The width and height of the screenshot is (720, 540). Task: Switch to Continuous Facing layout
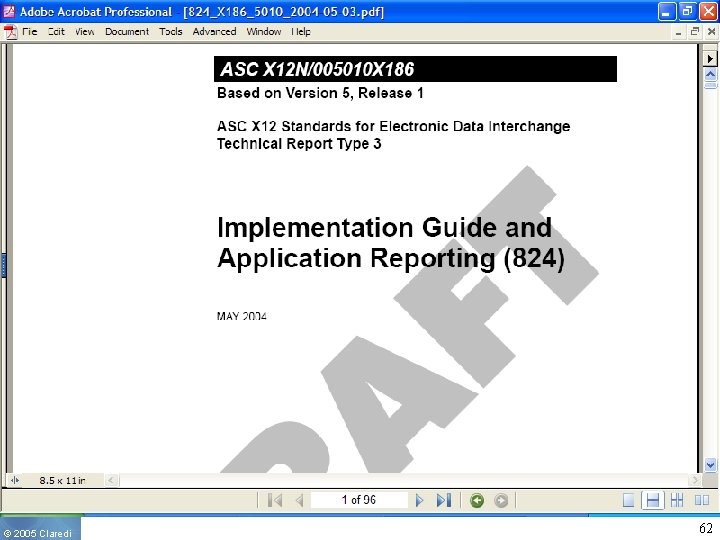click(x=677, y=500)
